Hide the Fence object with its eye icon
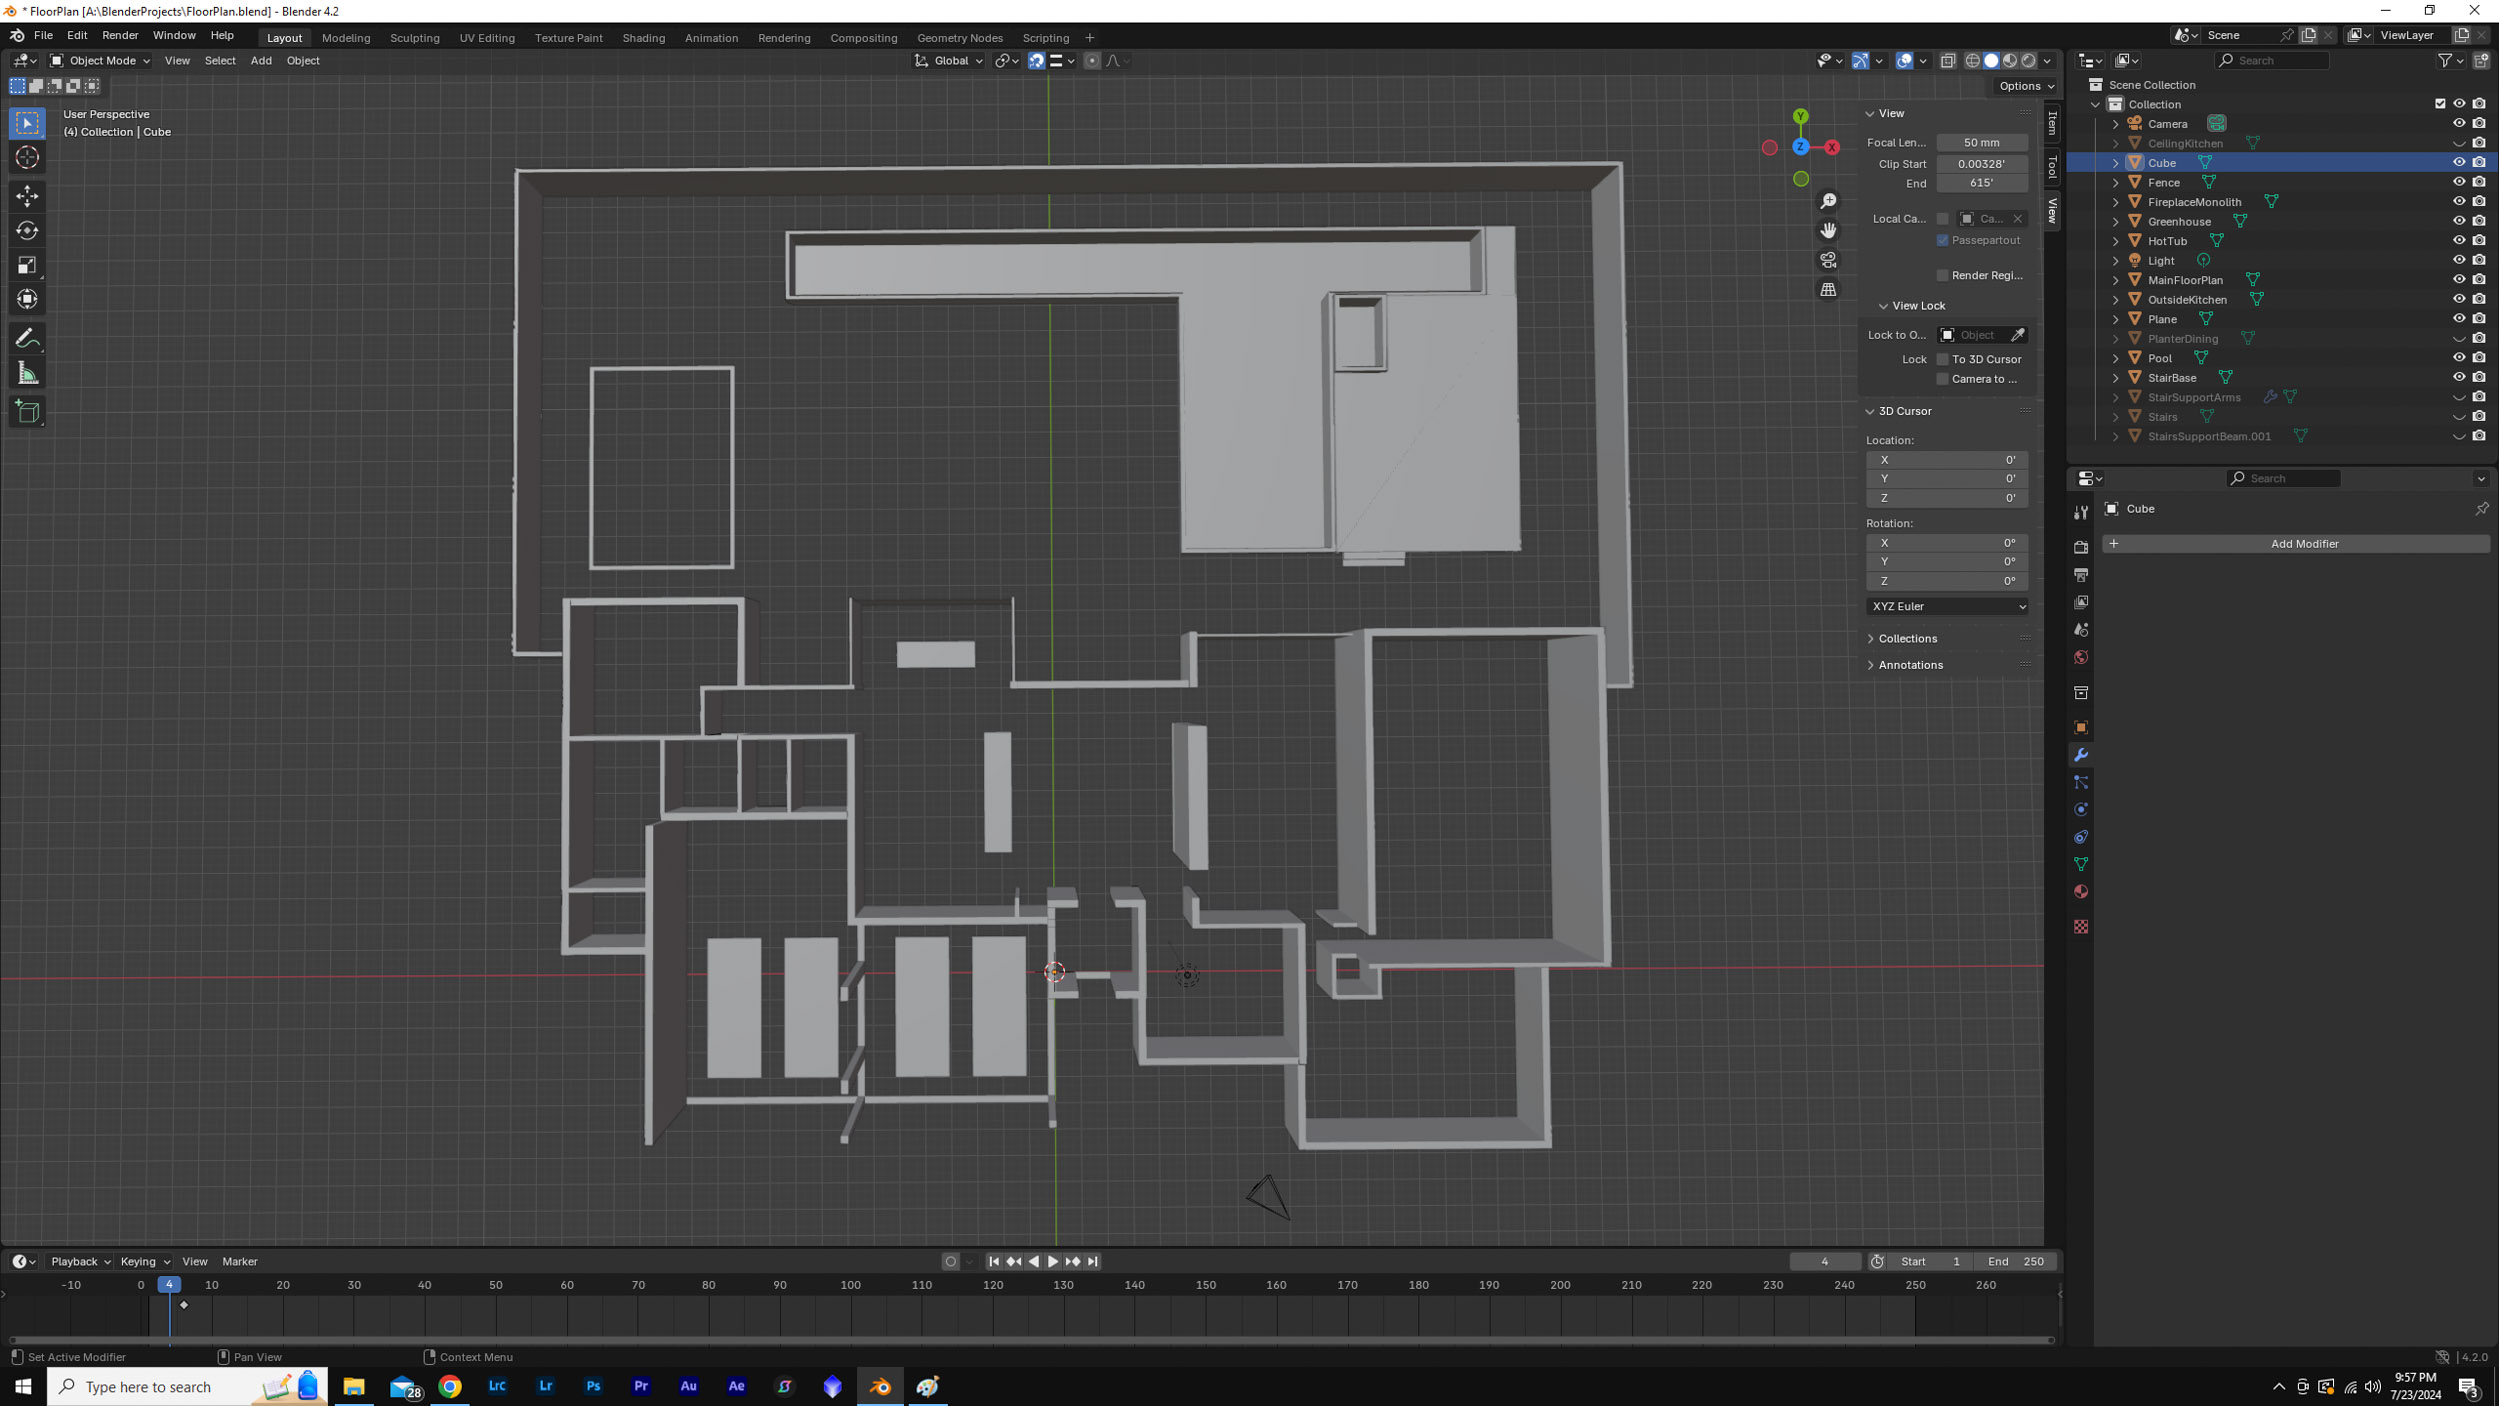 [2458, 182]
